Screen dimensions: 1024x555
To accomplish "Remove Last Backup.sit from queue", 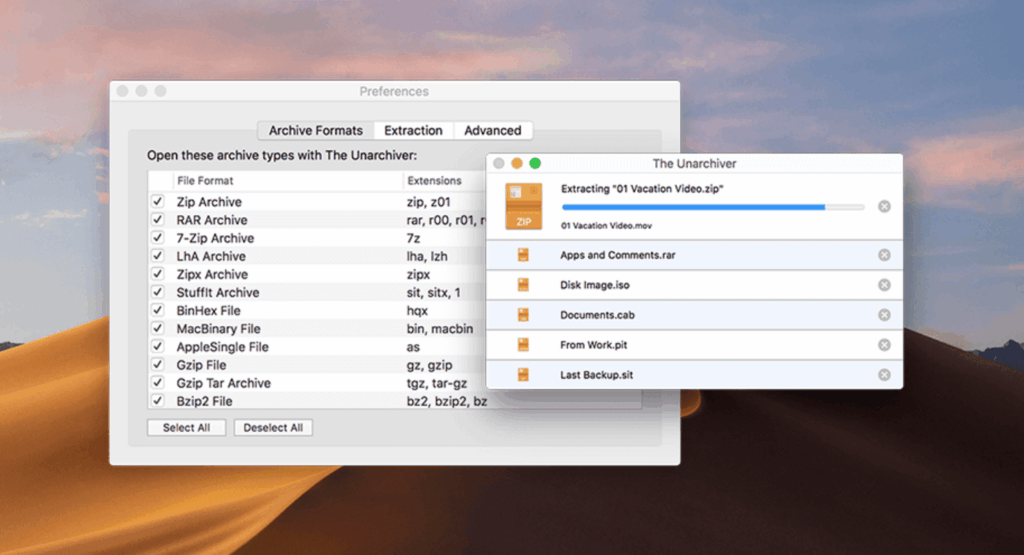I will pyautogui.click(x=884, y=375).
